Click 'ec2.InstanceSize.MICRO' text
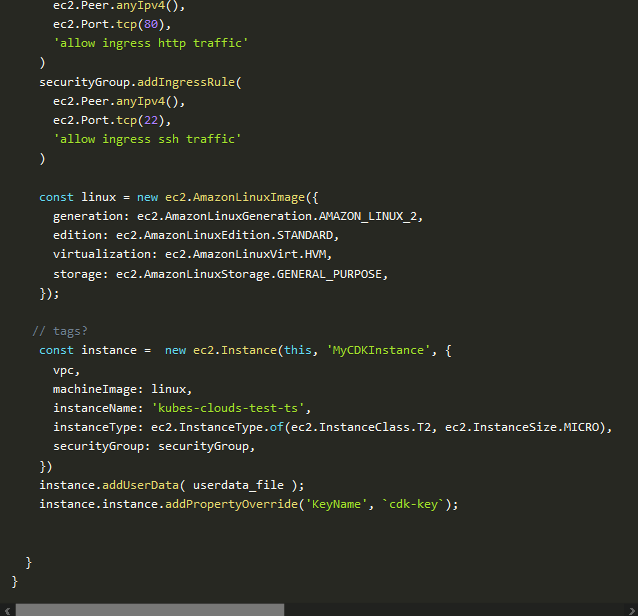The image size is (638, 616). click(x=522, y=427)
